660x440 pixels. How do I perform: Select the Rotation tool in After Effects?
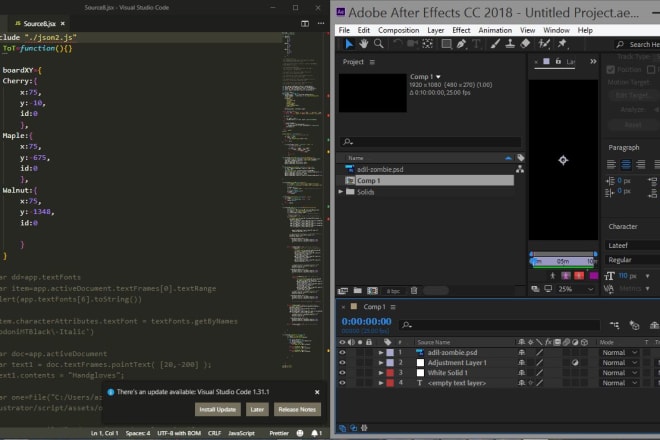pyautogui.click(x=397, y=43)
